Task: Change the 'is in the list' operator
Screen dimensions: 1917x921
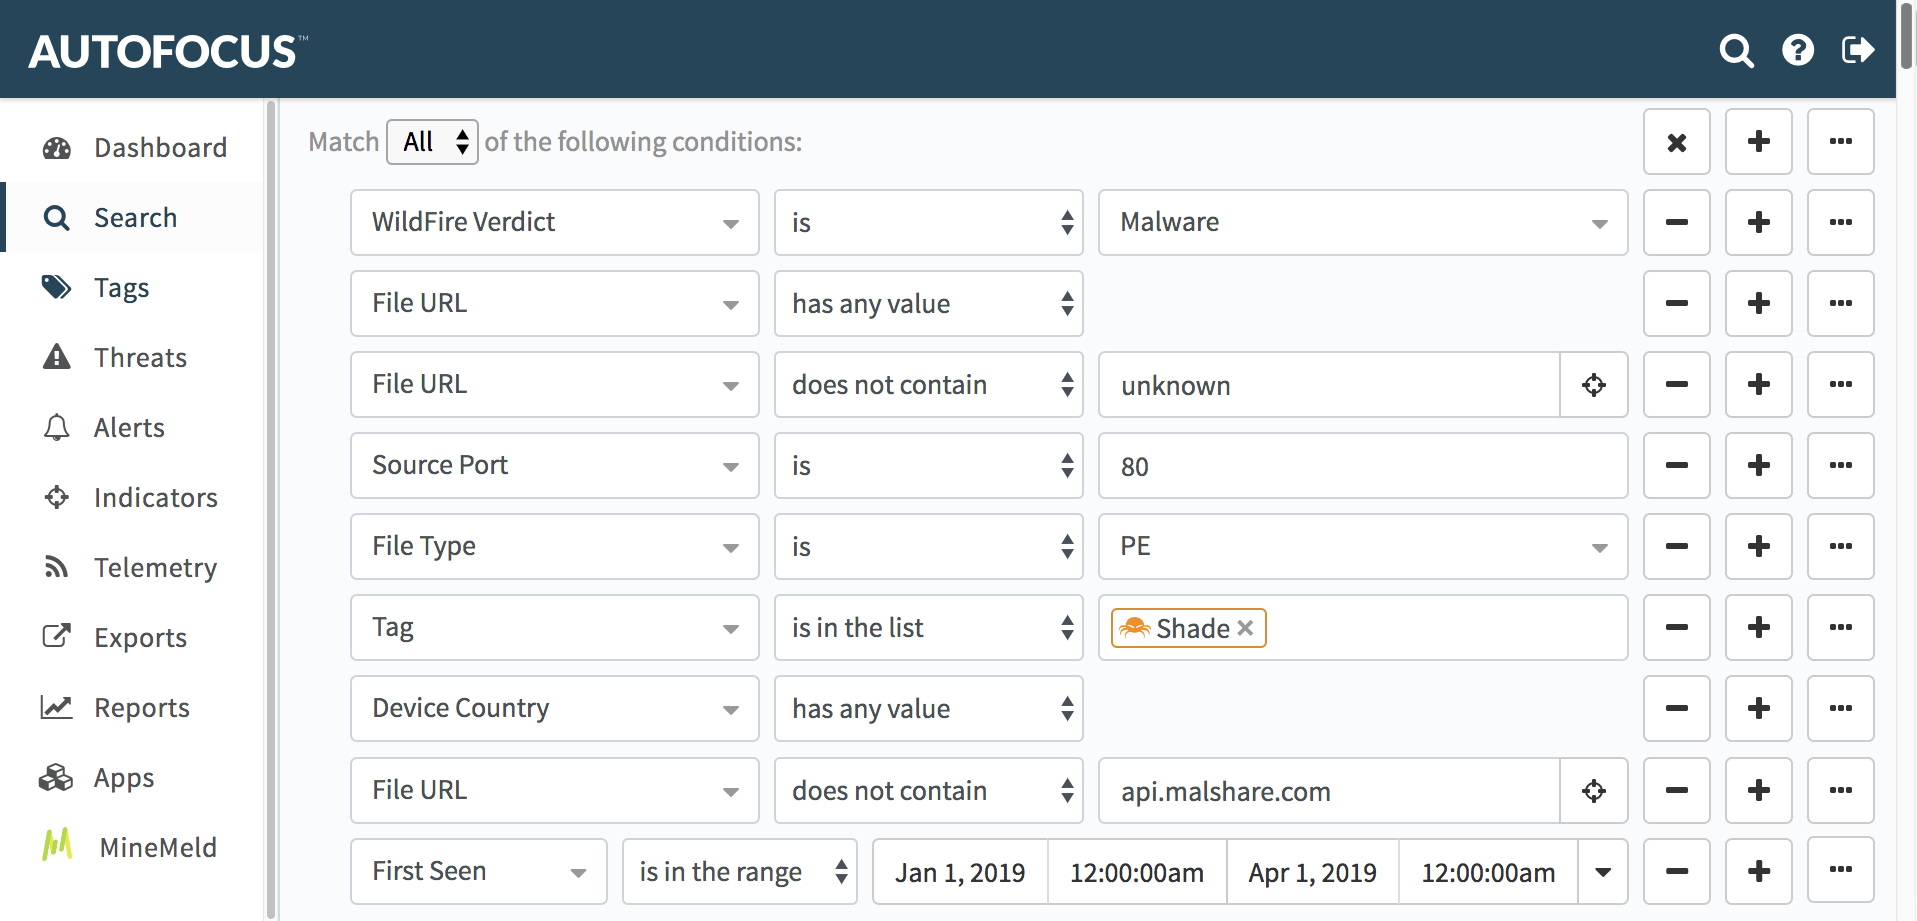Action: point(927,628)
